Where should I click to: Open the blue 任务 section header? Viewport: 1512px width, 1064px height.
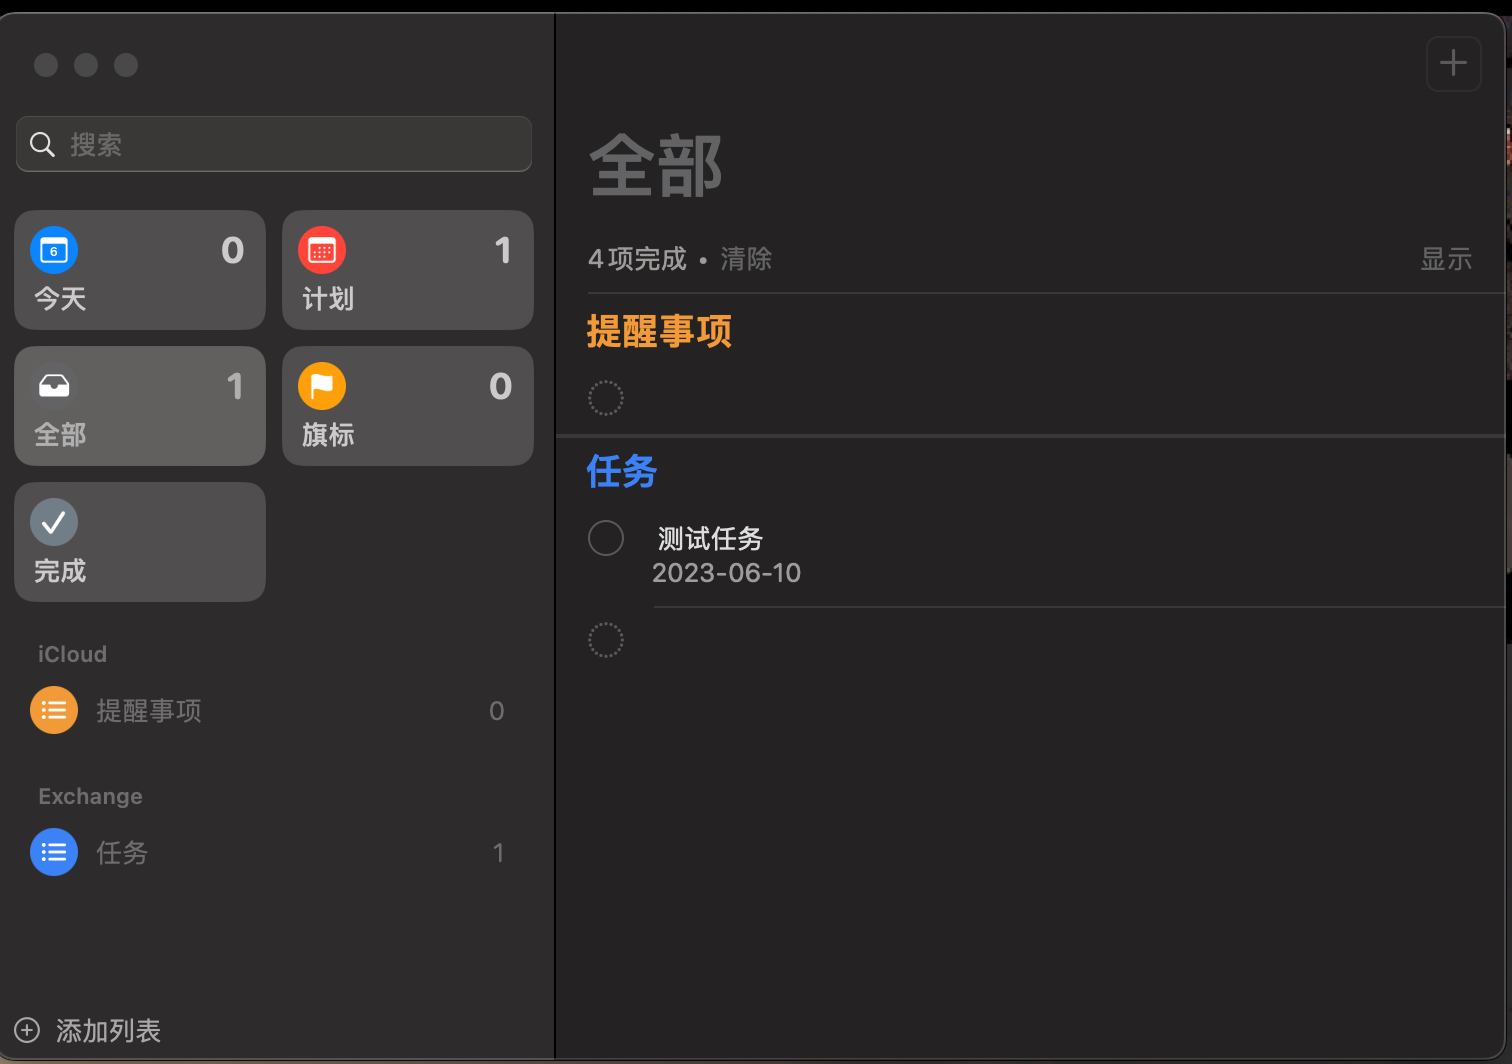pyautogui.click(x=621, y=471)
